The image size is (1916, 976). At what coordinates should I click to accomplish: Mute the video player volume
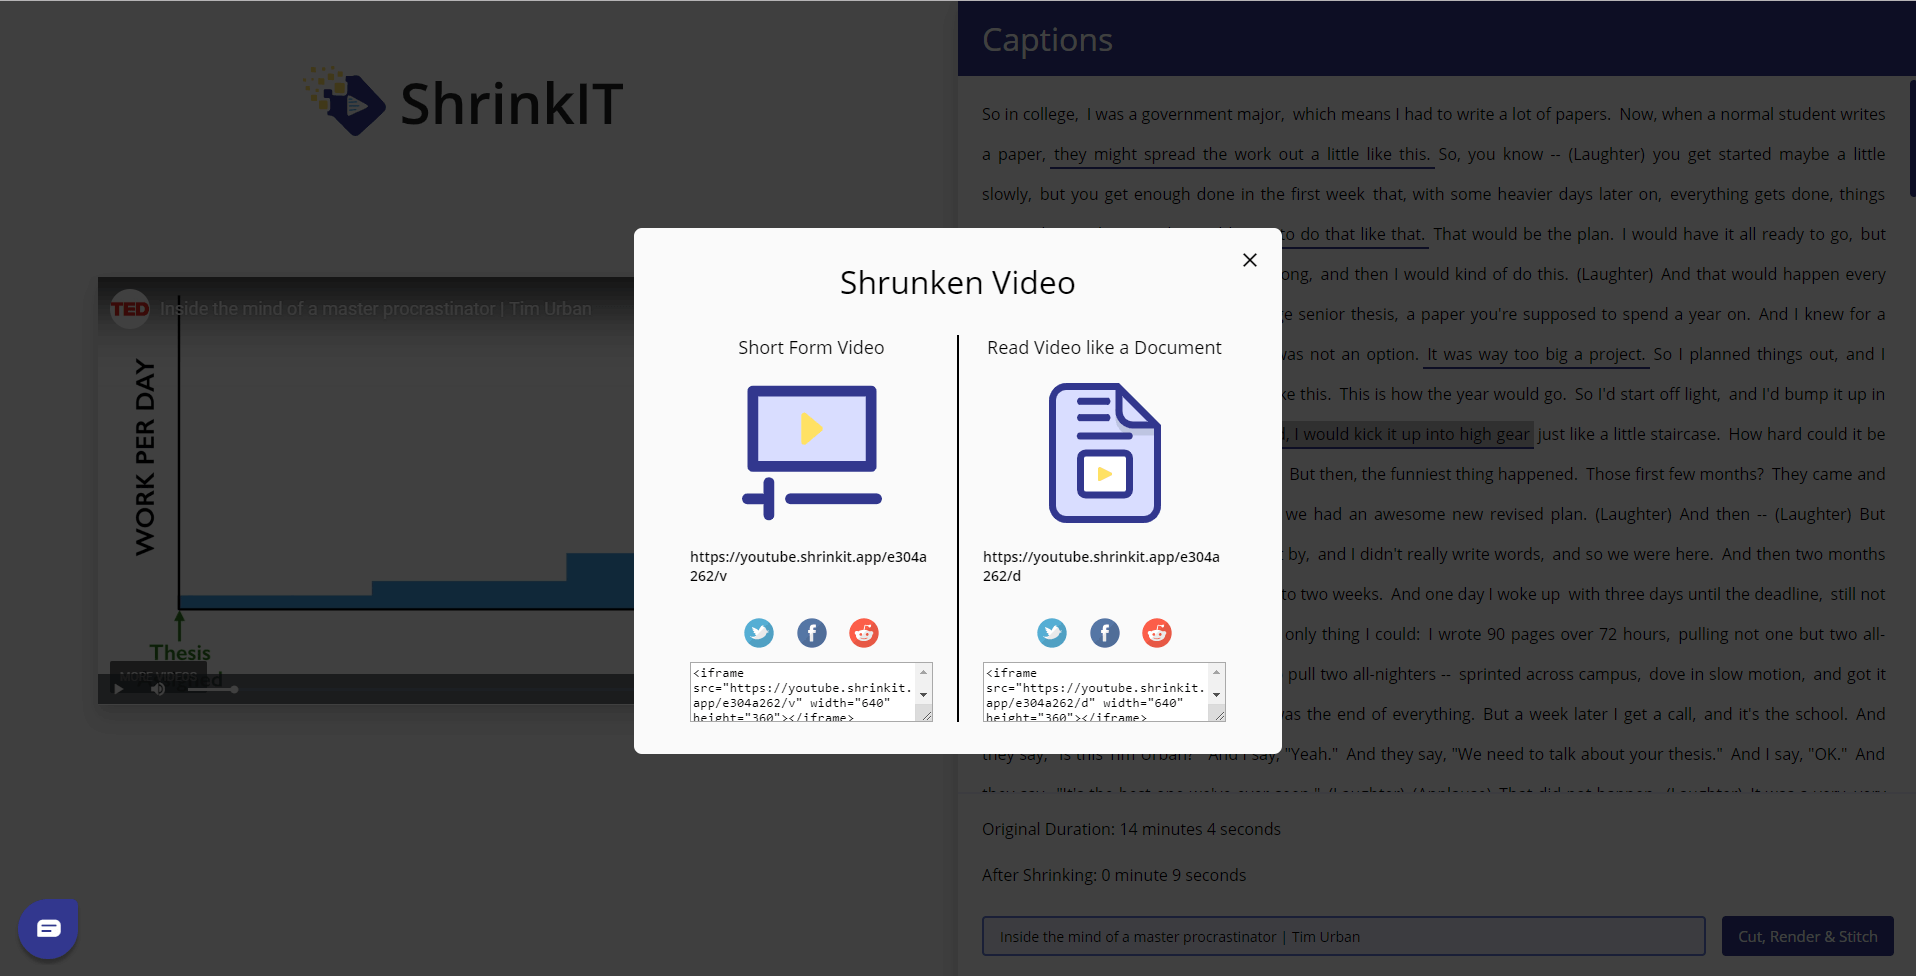[158, 689]
